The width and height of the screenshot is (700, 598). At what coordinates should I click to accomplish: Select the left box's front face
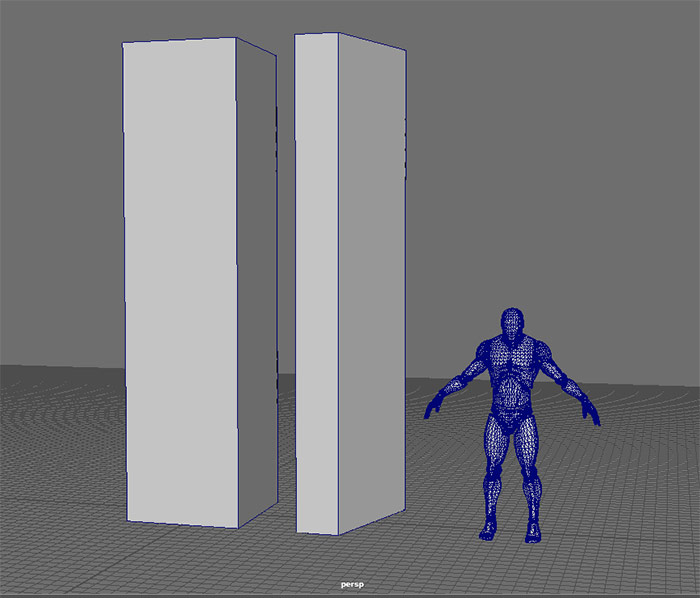pyautogui.click(x=180, y=280)
